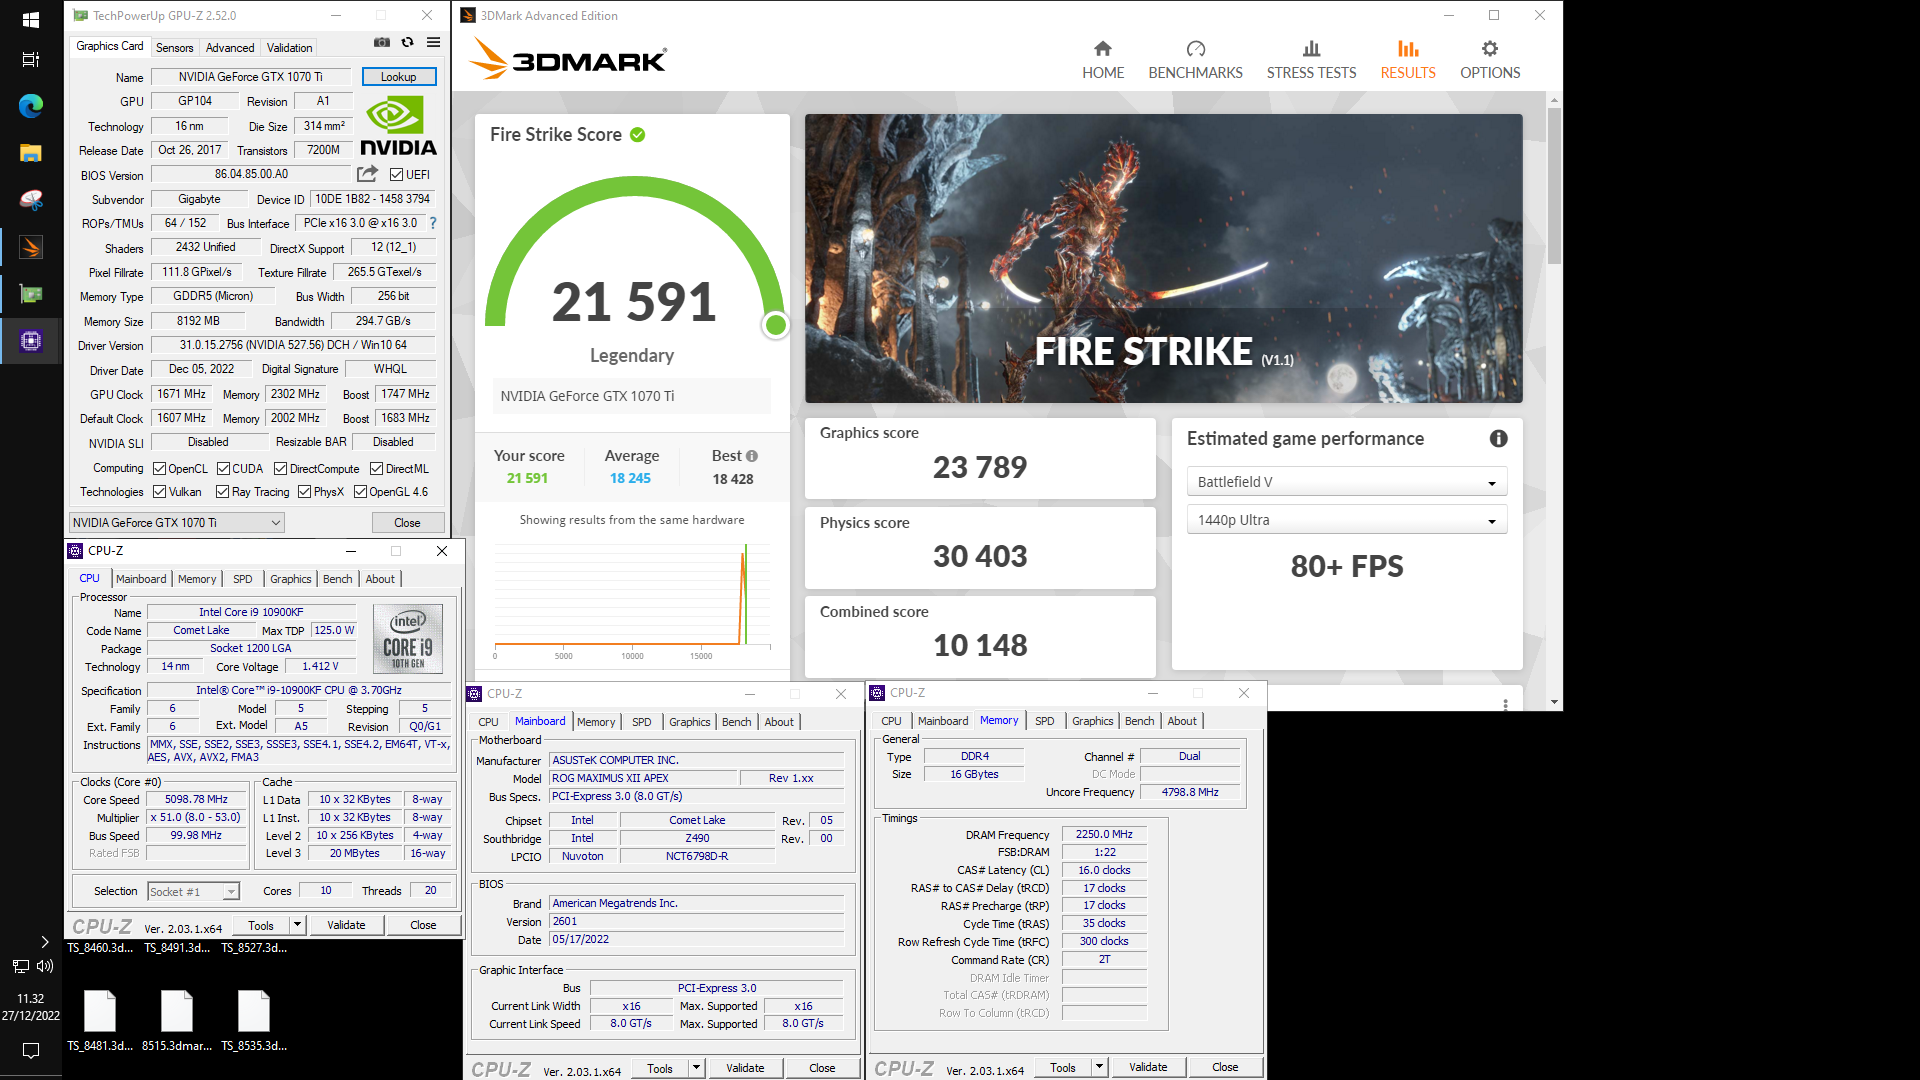The image size is (1920, 1080).
Task: Toggle OpenGL 4.6 checkbox
Action: [360, 492]
